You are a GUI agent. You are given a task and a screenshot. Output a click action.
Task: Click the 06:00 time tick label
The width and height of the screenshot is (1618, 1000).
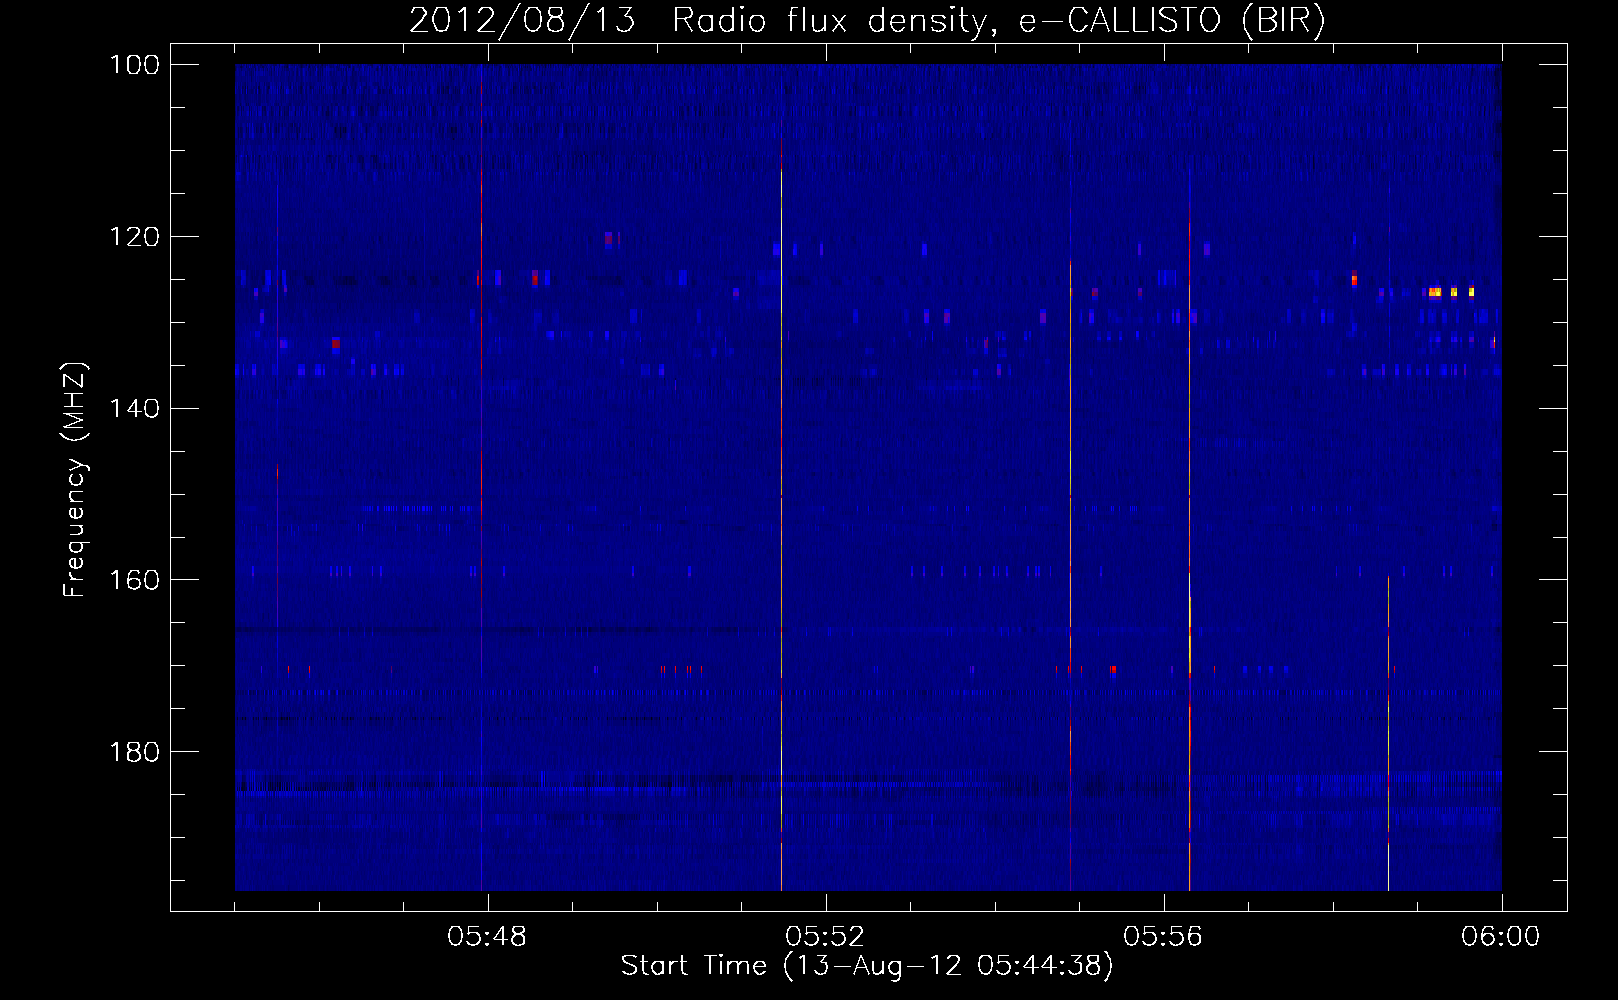[x=1501, y=937]
